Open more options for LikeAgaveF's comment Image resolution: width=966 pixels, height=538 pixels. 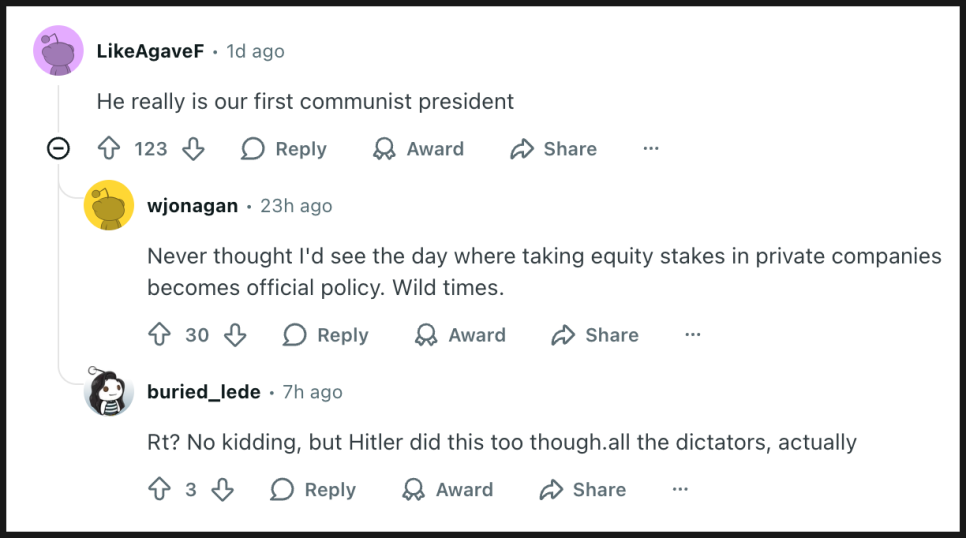point(651,149)
